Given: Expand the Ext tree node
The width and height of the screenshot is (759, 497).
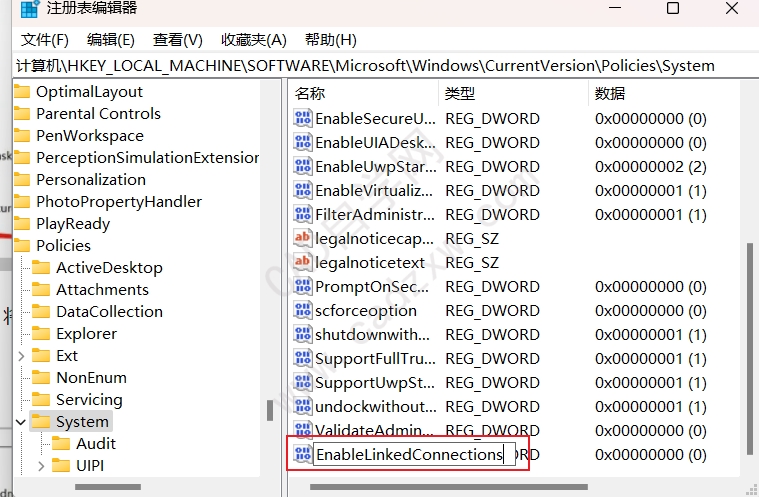Looking at the screenshot, I should pos(21,356).
